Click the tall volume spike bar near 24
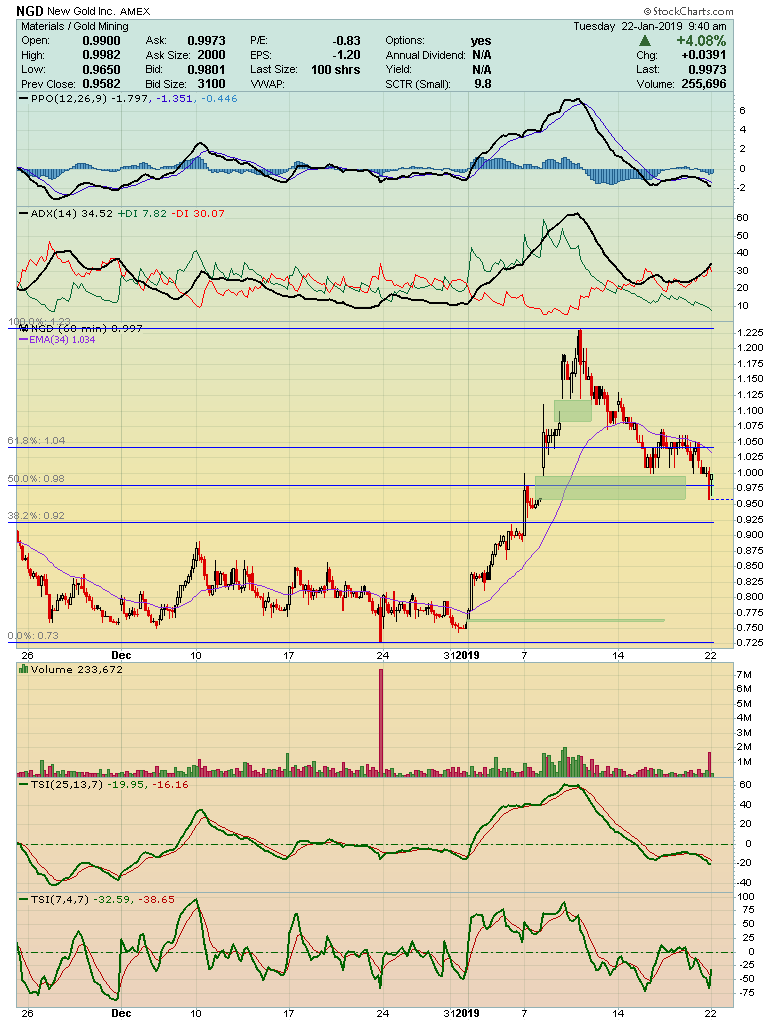 pos(382,722)
